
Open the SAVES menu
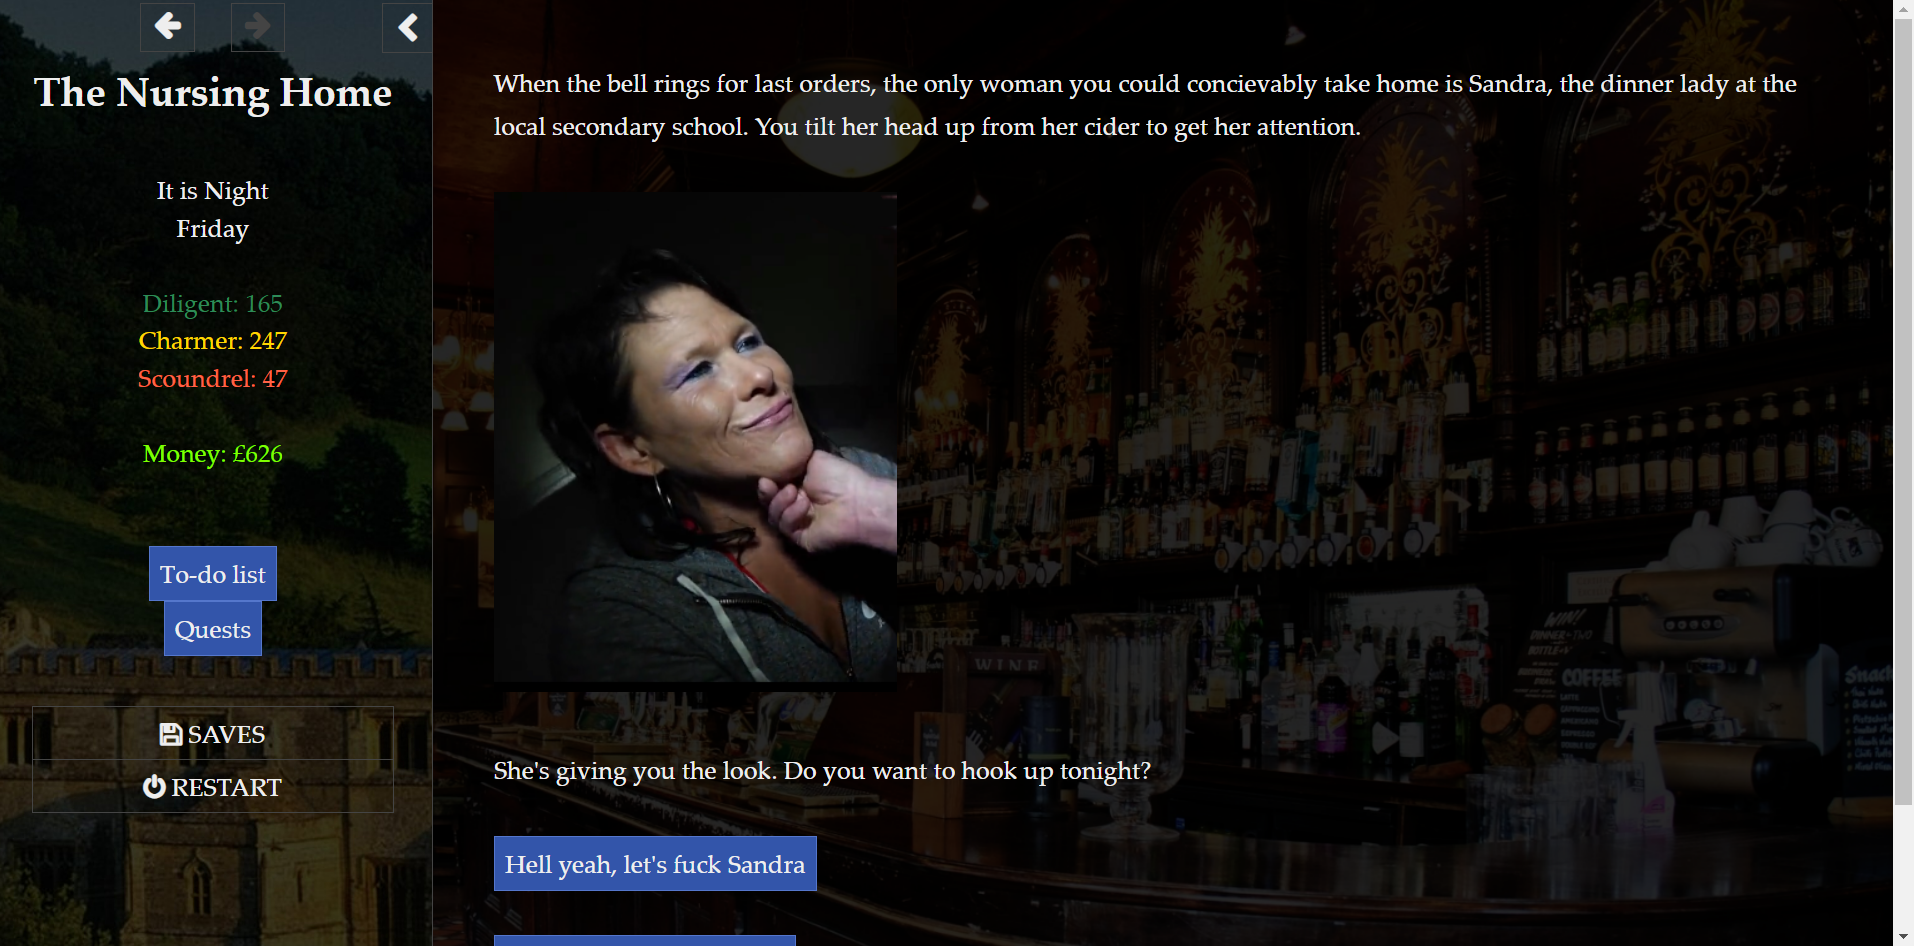213,734
